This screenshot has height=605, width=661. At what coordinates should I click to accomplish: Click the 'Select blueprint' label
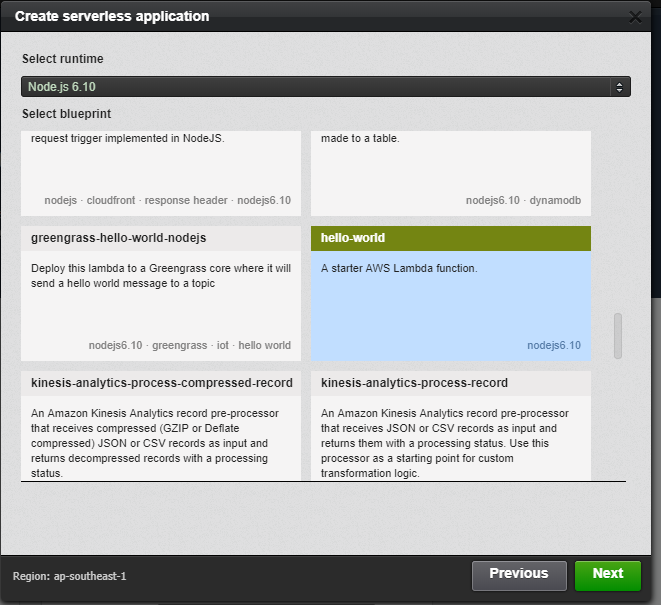click(66, 114)
